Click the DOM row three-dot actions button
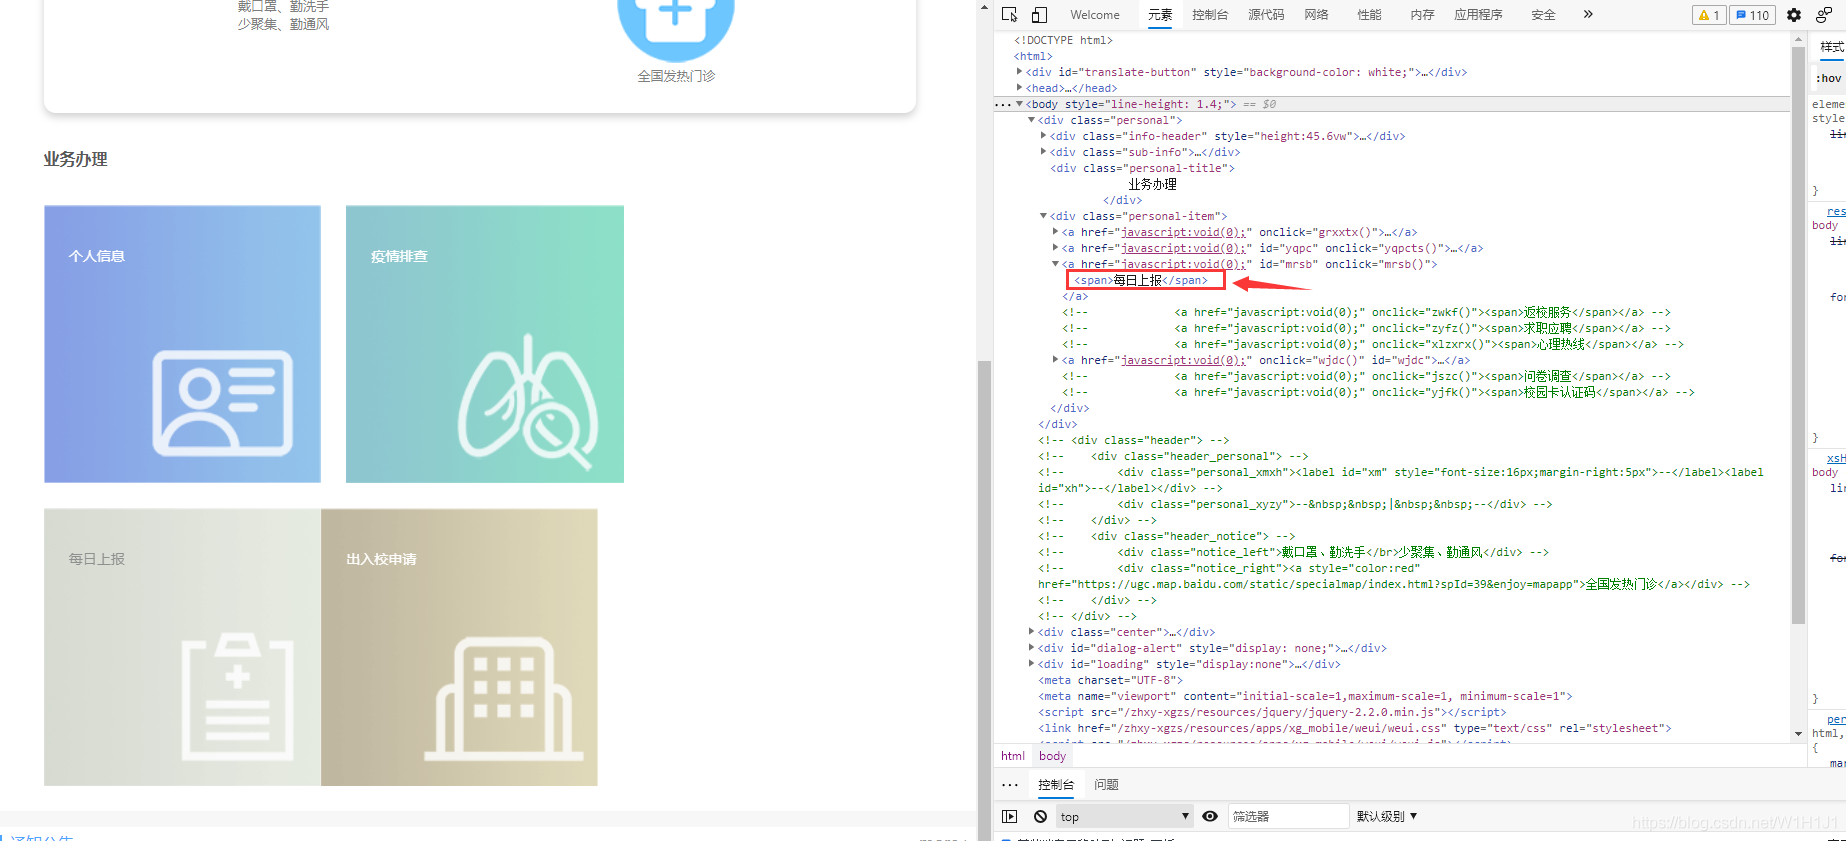Screen dimensions: 1846x841 (1002, 104)
